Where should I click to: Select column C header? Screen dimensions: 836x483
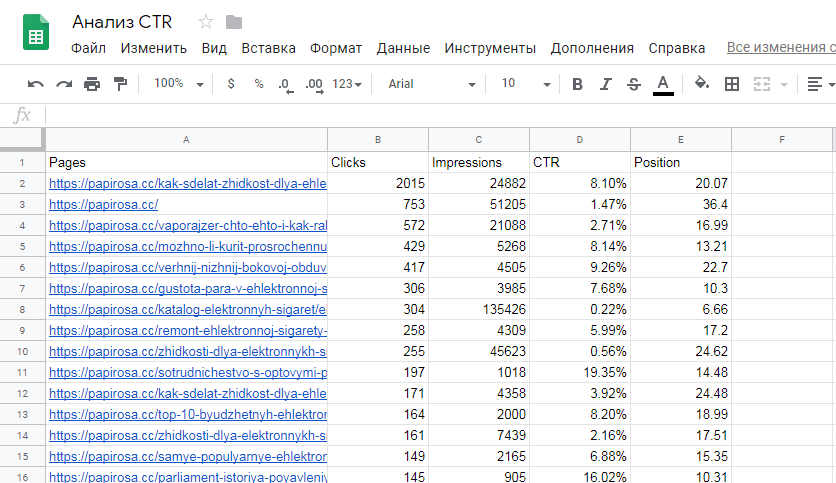[x=479, y=140]
